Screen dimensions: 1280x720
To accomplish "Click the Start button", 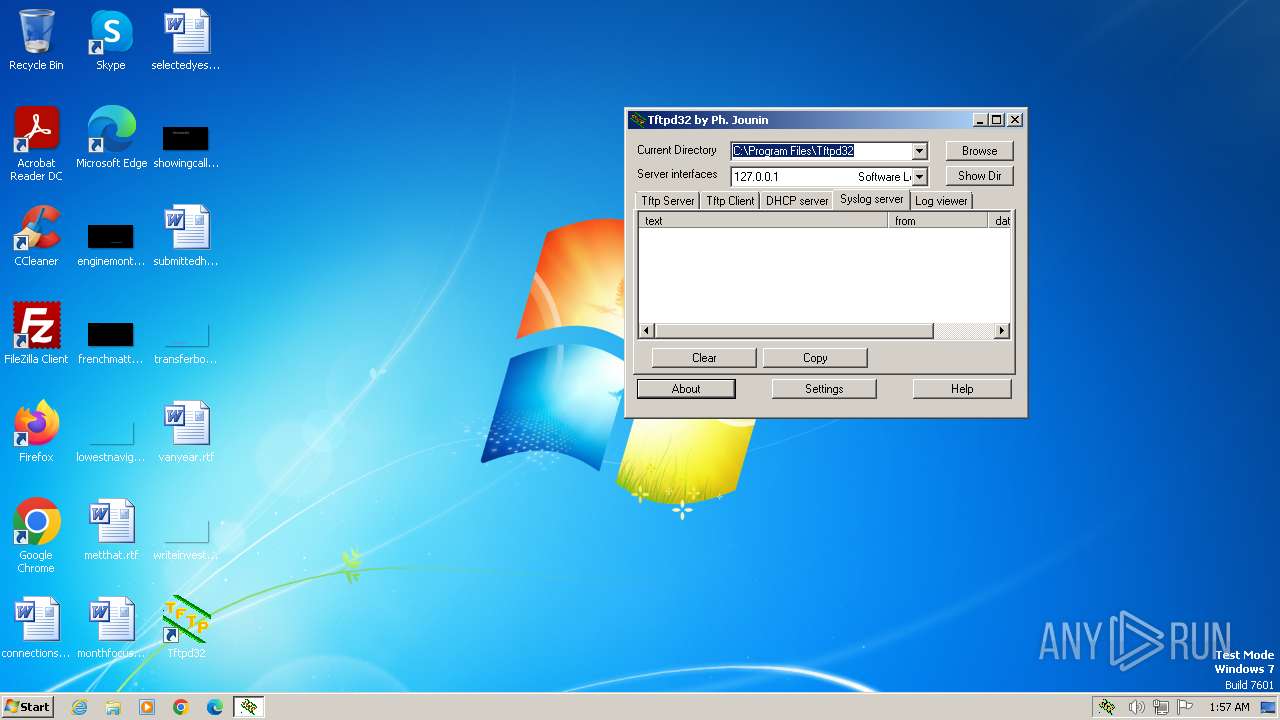I will click(28, 707).
